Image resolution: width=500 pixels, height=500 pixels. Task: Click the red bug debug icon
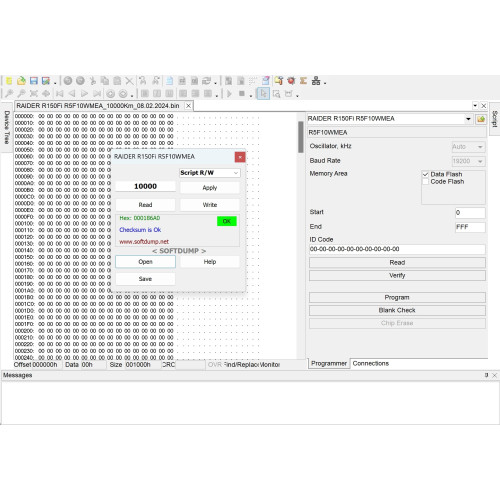(291, 81)
